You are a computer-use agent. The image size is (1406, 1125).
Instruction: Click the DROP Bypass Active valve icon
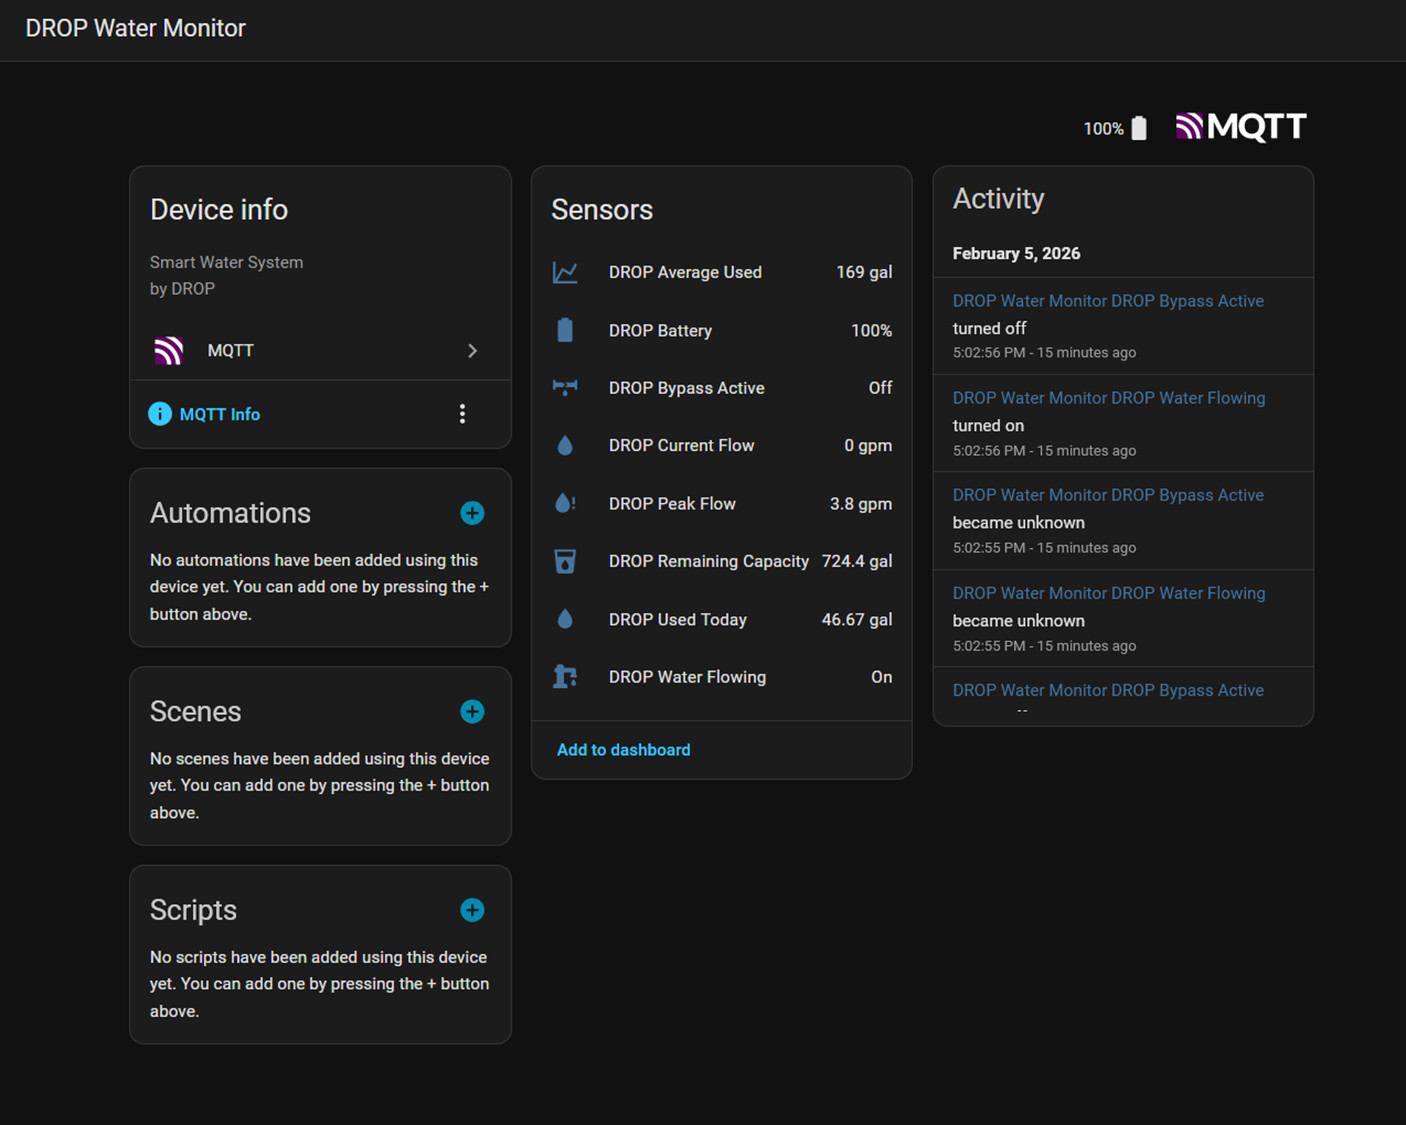pos(565,388)
